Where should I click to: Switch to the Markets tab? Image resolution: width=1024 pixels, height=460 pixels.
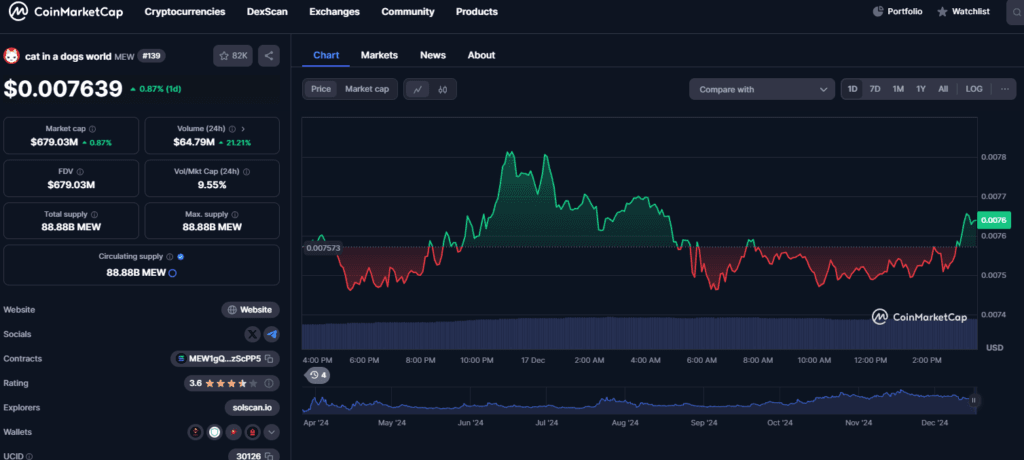pos(379,56)
